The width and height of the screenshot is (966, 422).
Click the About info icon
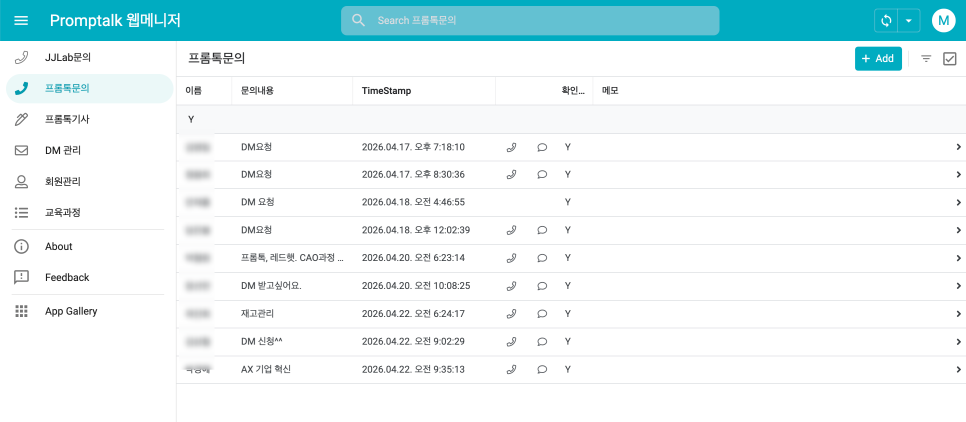click(x=21, y=246)
